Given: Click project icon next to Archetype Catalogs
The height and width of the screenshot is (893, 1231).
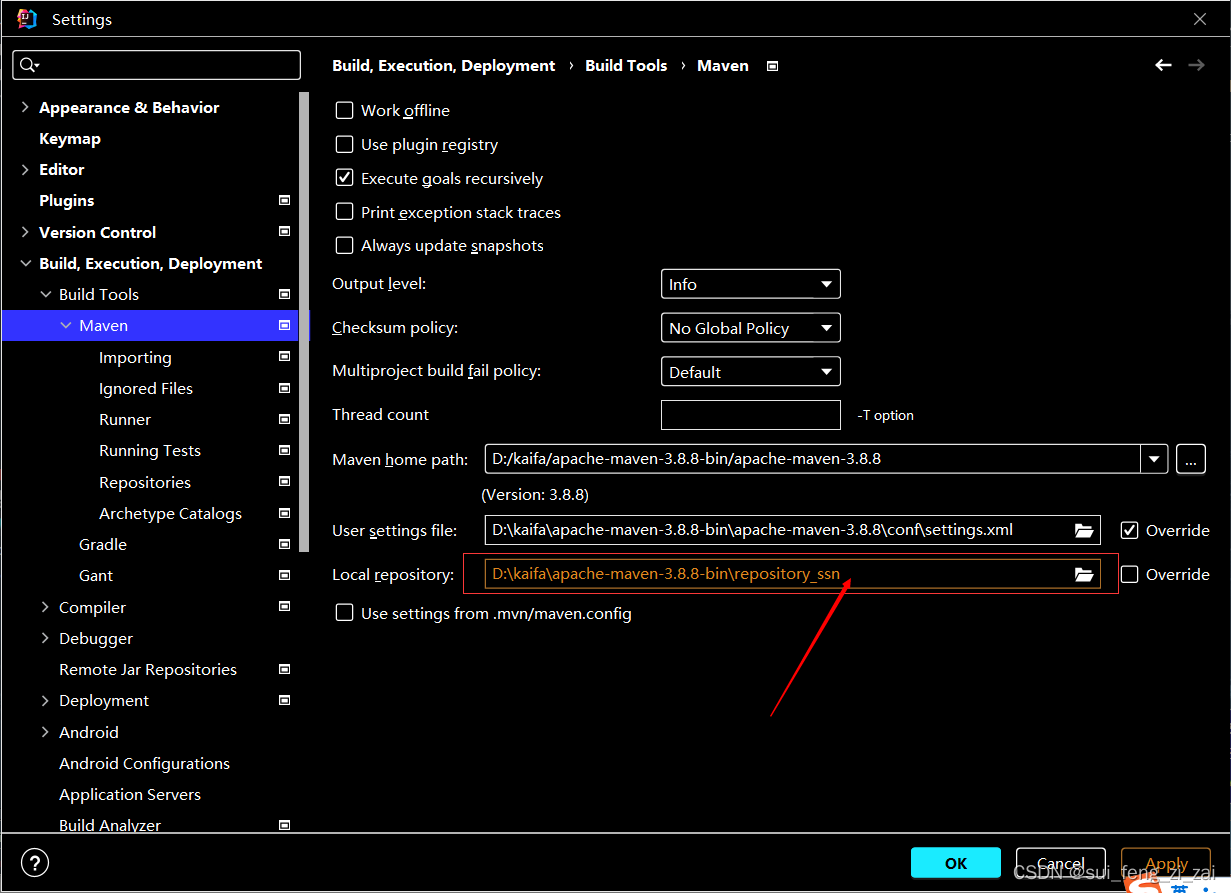Looking at the screenshot, I should (284, 513).
